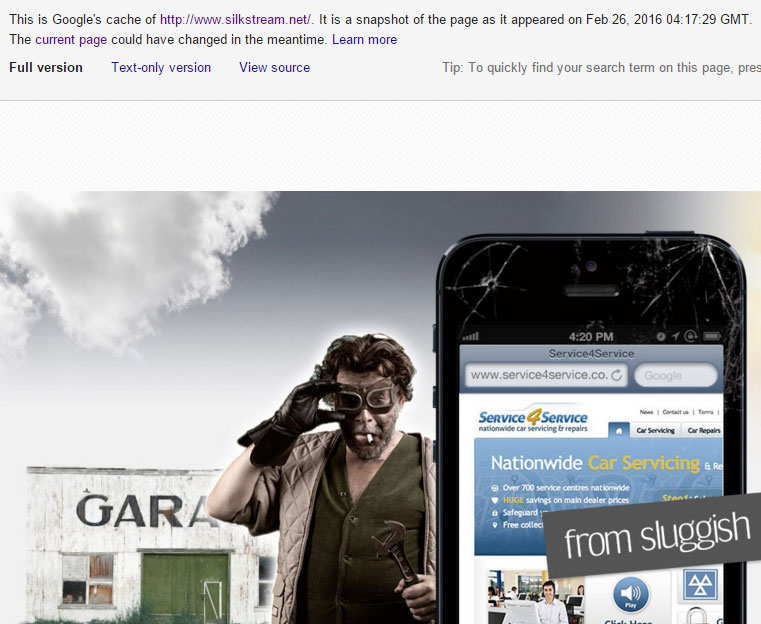Click the 'News' link on phone site

click(646, 412)
